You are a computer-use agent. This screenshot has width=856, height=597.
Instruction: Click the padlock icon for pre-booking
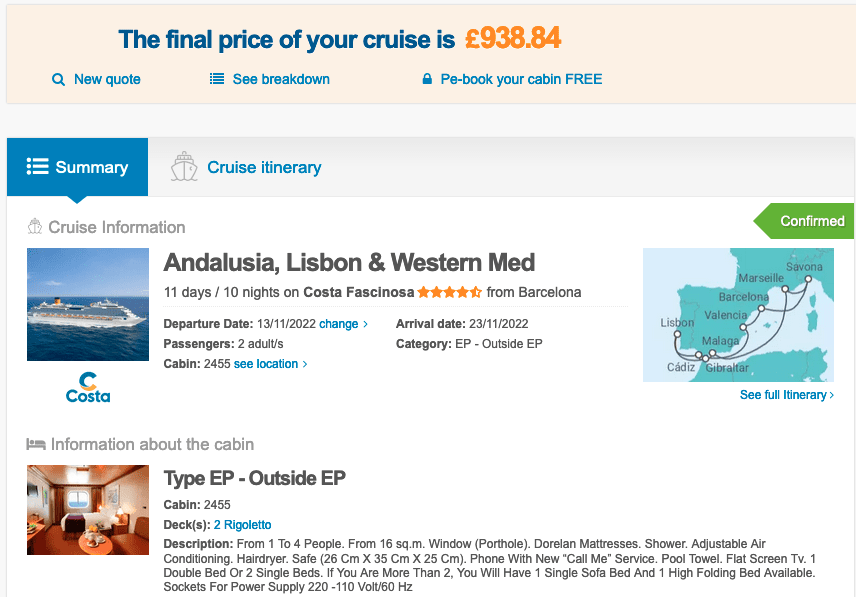[427, 79]
